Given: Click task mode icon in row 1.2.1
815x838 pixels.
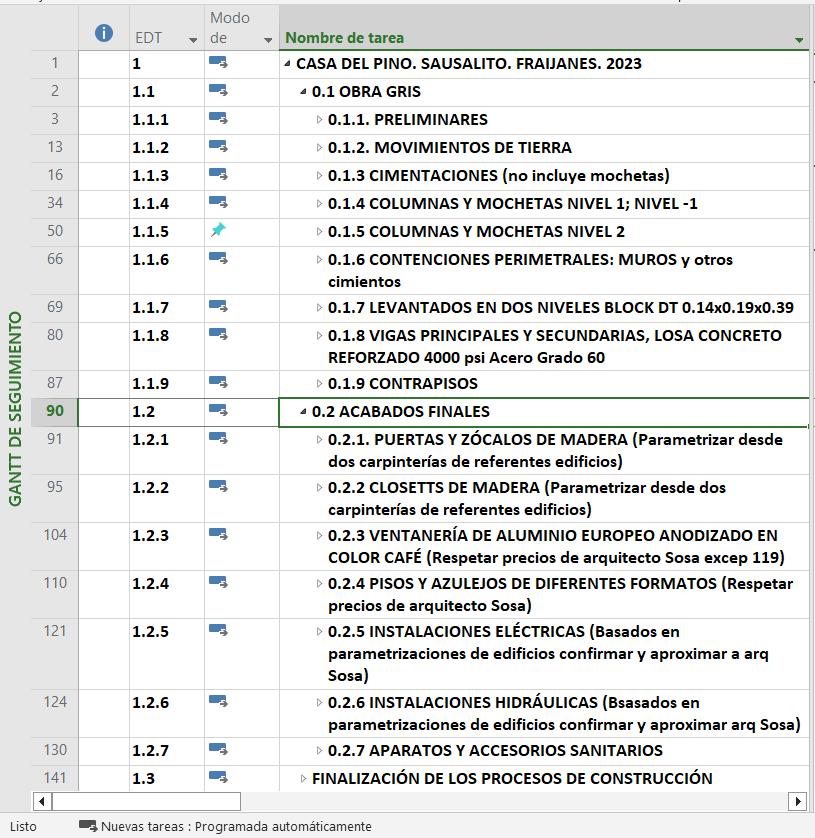Looking at the screenshot, I should tap(218, 438).
